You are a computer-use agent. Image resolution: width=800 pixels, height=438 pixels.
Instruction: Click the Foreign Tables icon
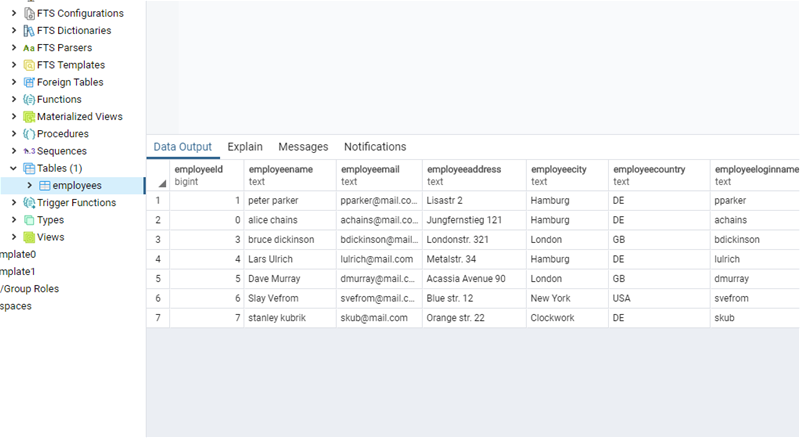click(x=29, y=82)
